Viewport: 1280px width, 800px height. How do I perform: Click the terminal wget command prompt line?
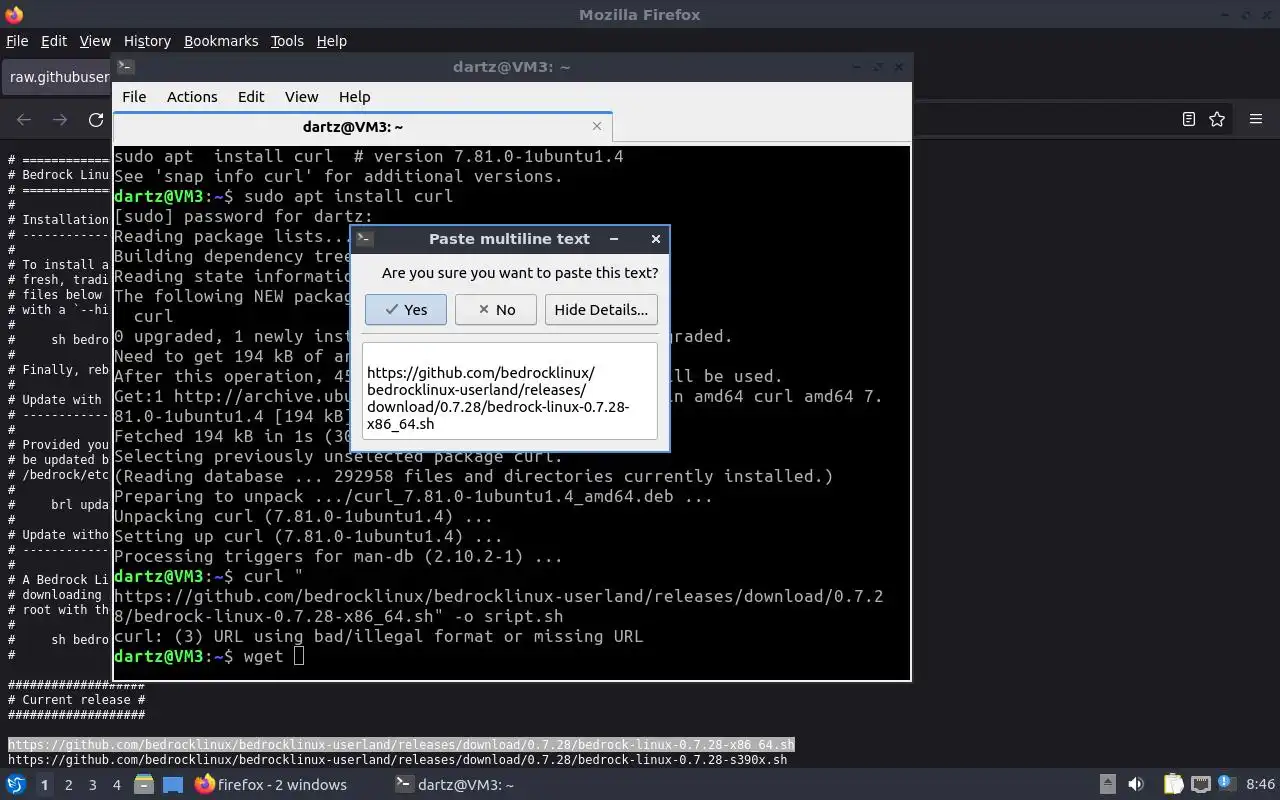(209, 656)
